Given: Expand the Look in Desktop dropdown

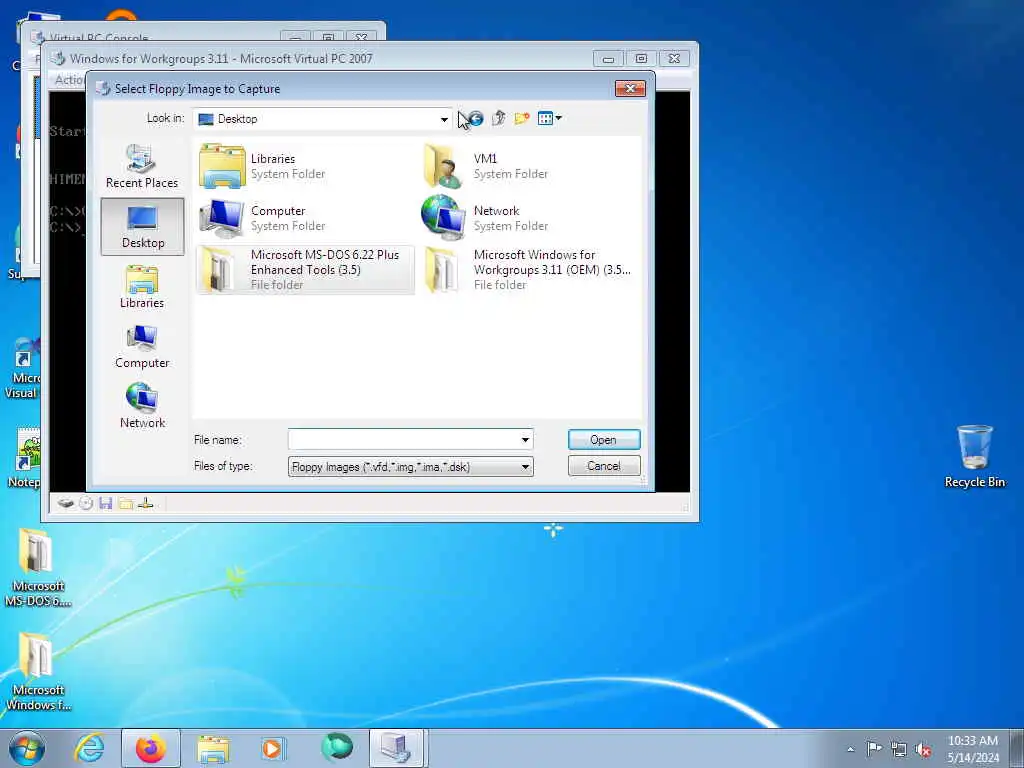Looking at the screenshot, I should [444, 120].
